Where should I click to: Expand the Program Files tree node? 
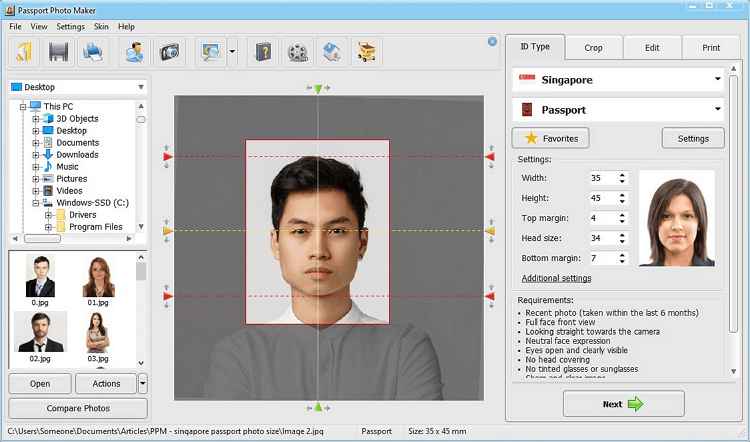click(48, 227)
